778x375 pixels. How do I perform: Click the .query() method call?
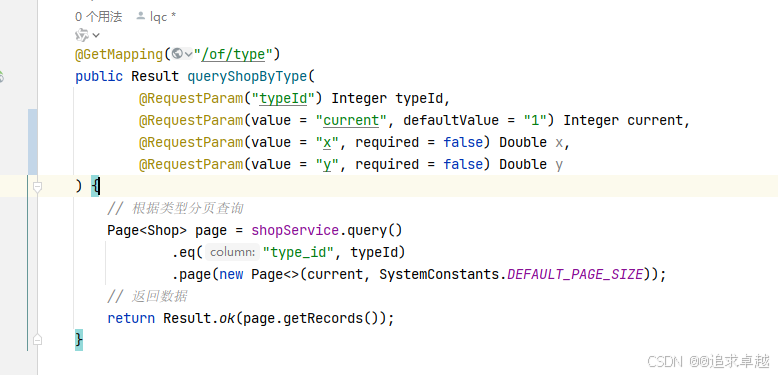click(x=371, y=230)
